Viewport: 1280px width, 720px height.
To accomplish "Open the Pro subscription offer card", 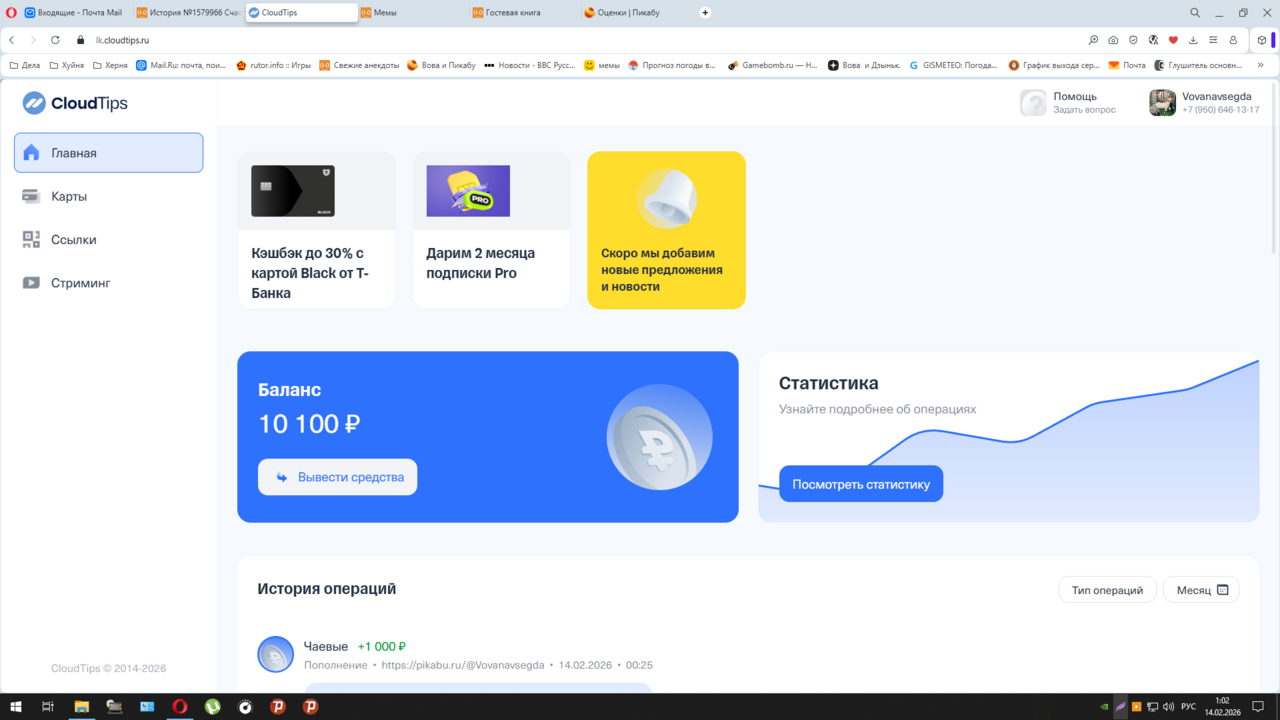I will point(491,230).
